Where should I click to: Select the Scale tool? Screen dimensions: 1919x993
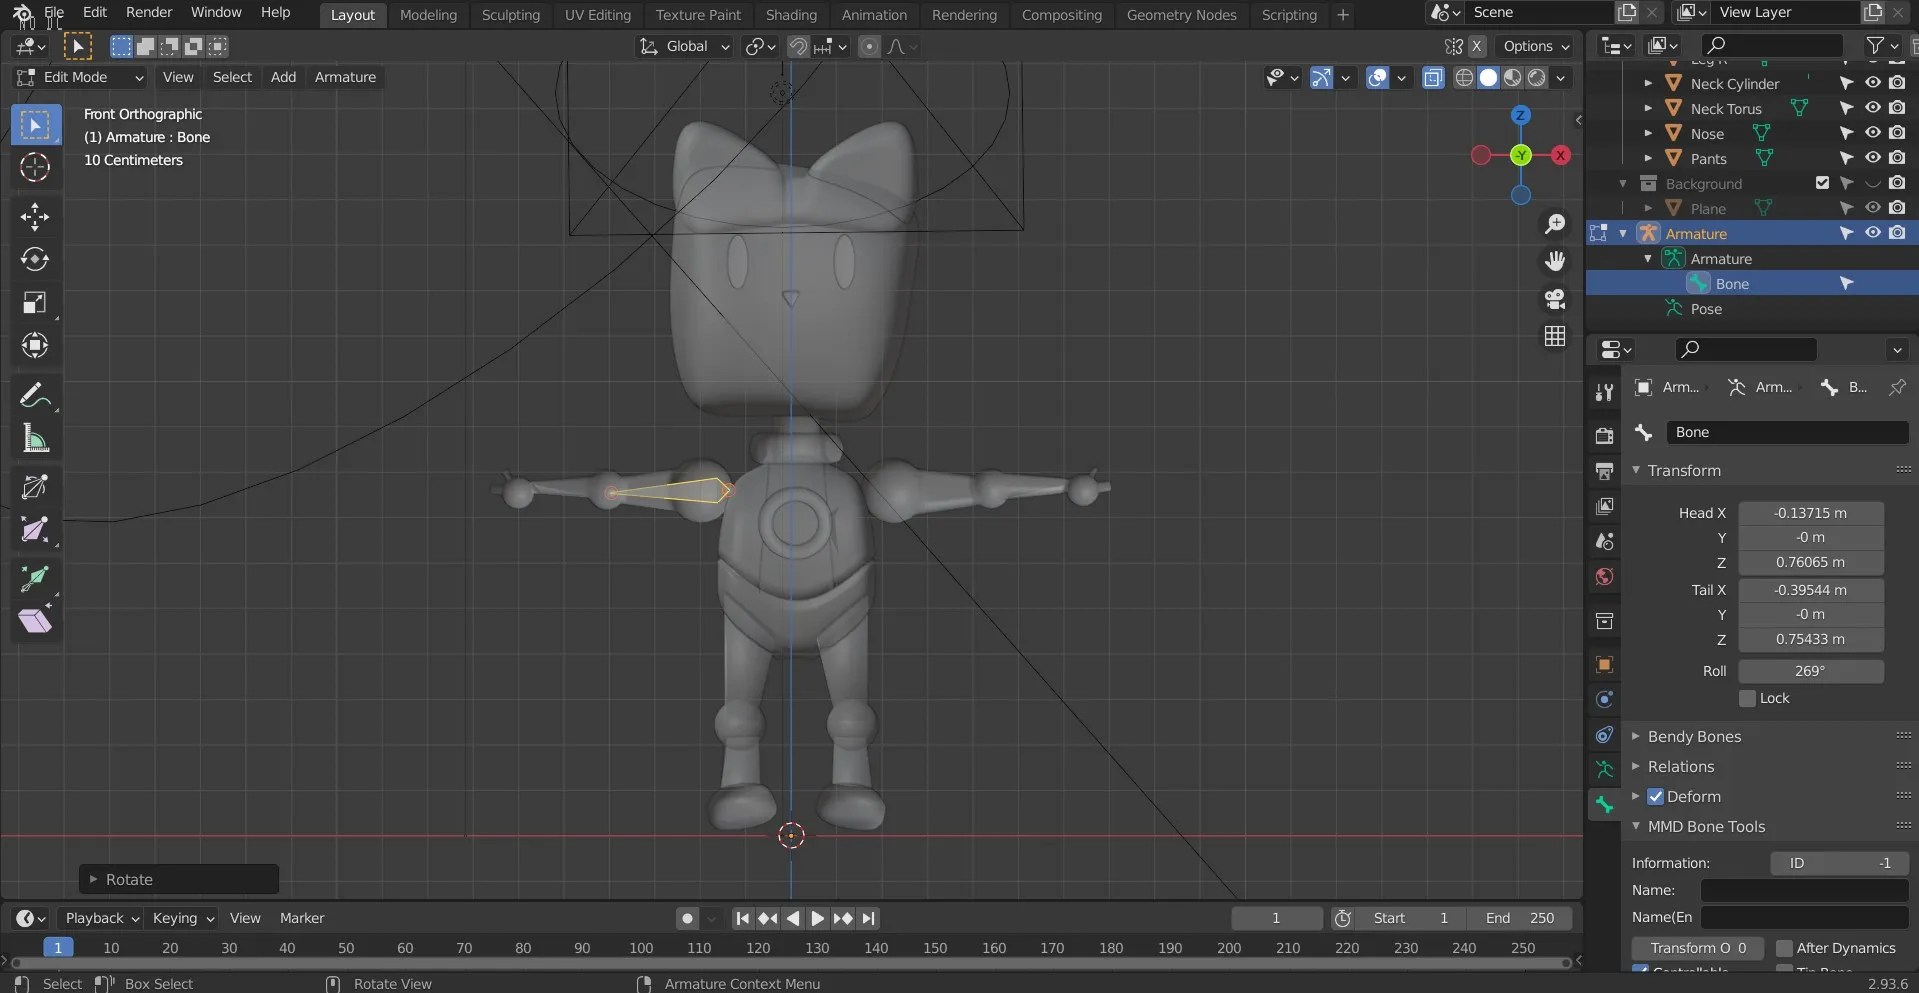coord(35,302)
